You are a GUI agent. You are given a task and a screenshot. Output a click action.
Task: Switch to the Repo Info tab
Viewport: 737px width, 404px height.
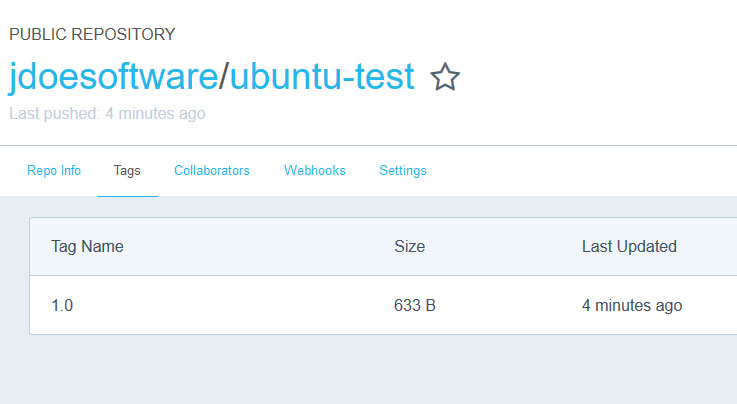coord(54,171)
